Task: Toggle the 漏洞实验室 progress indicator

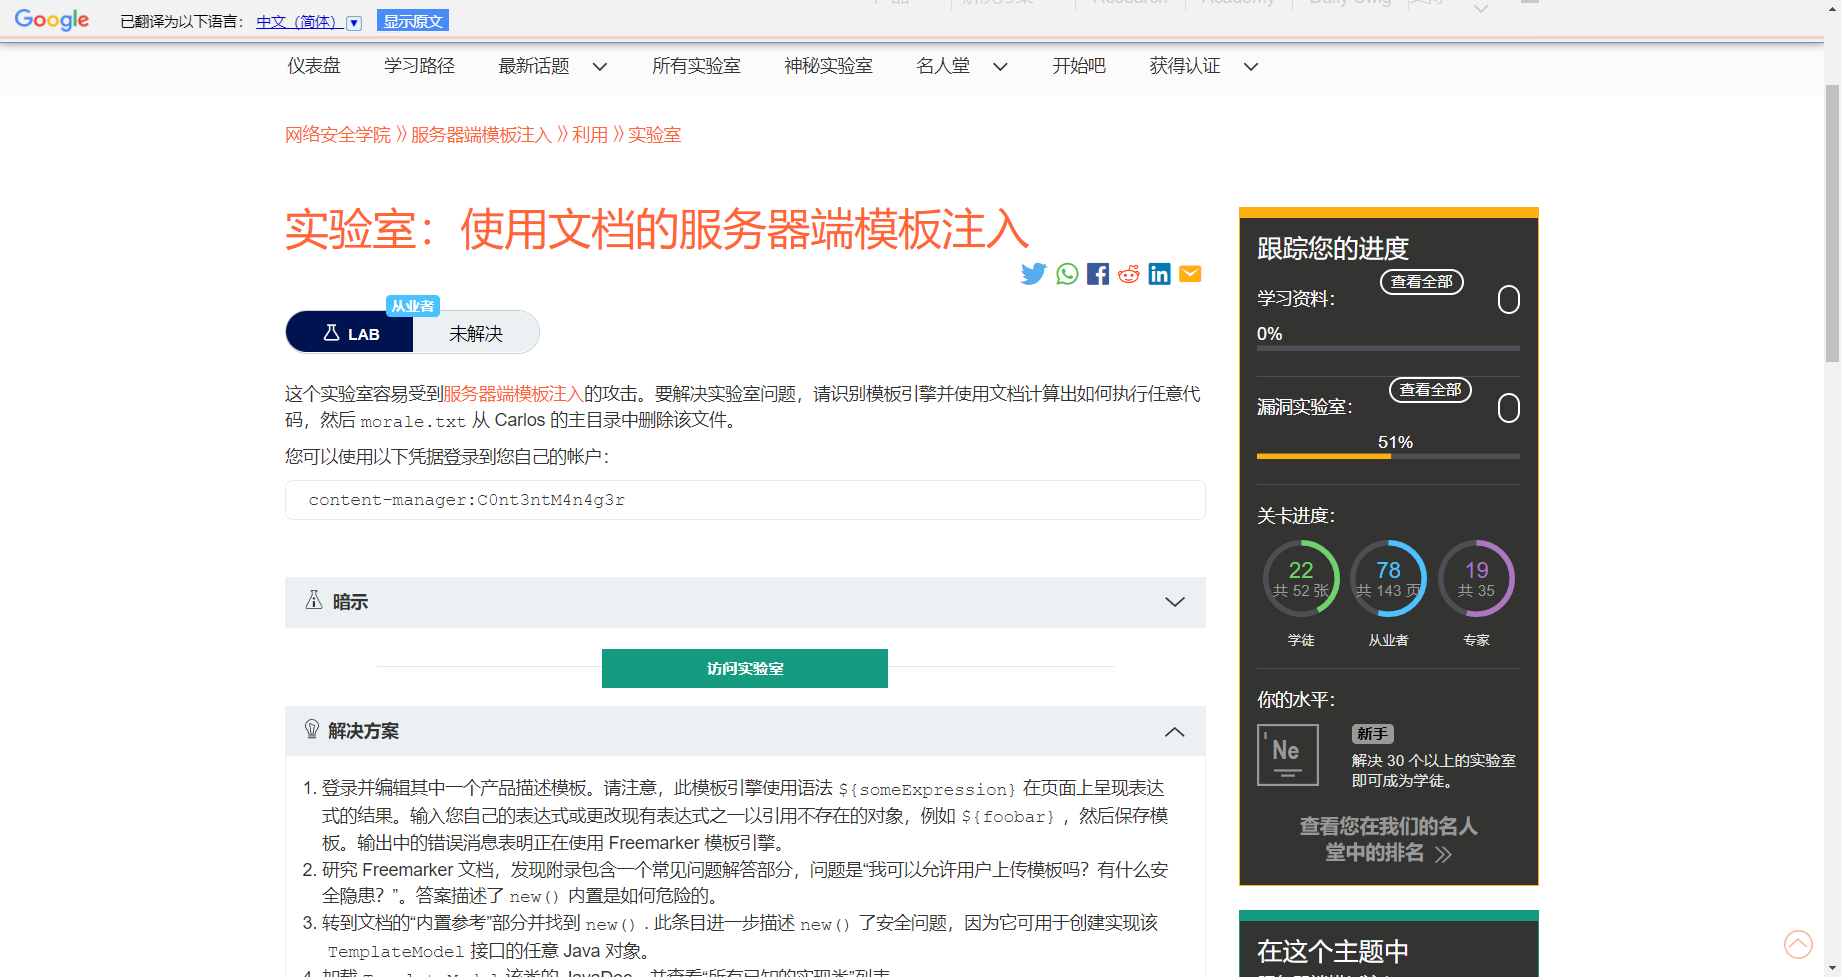Action: point(1508,408)
